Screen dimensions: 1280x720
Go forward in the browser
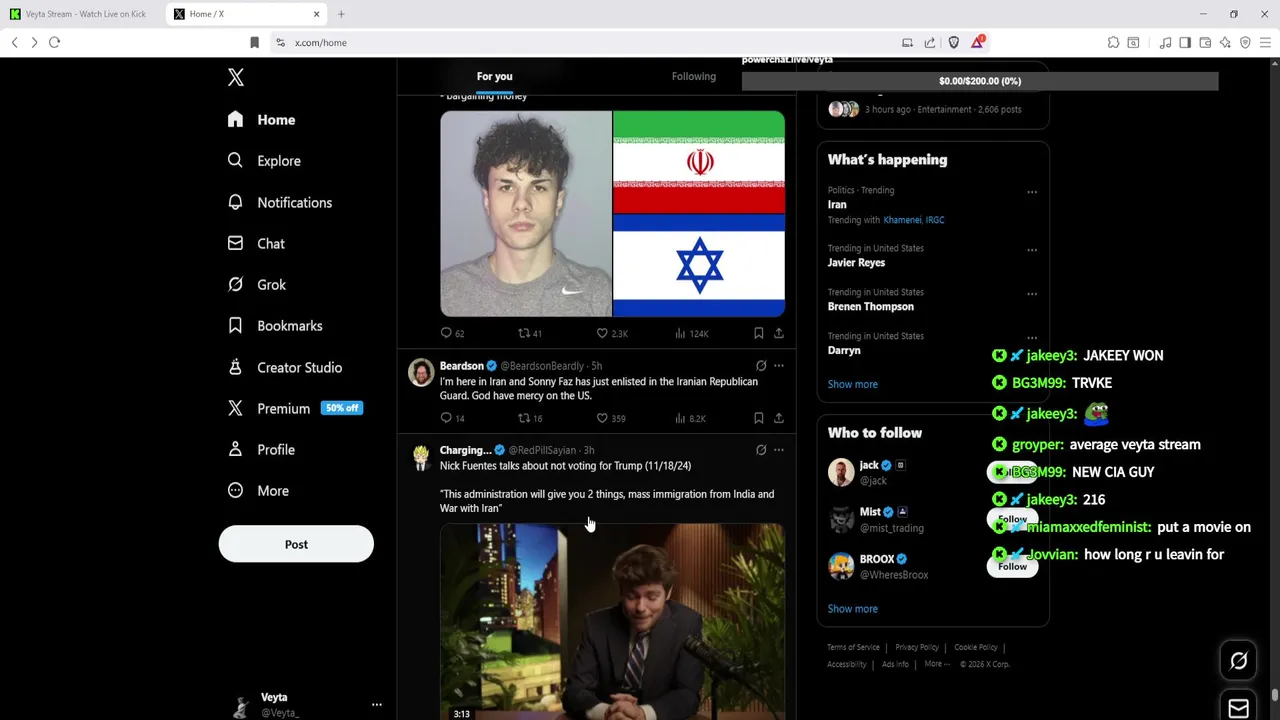[34, 42]
